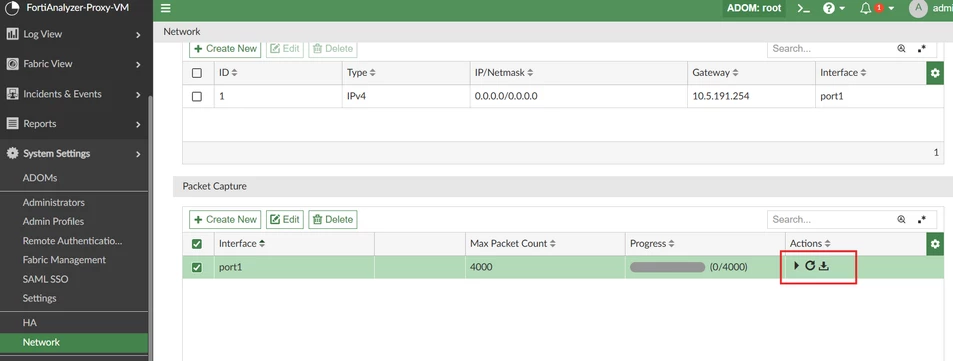The width and height of the screenshot is (953, 361).
Task: Click the Reports sidebar icon
Action: pyautogui.click(x=12, y=123)
